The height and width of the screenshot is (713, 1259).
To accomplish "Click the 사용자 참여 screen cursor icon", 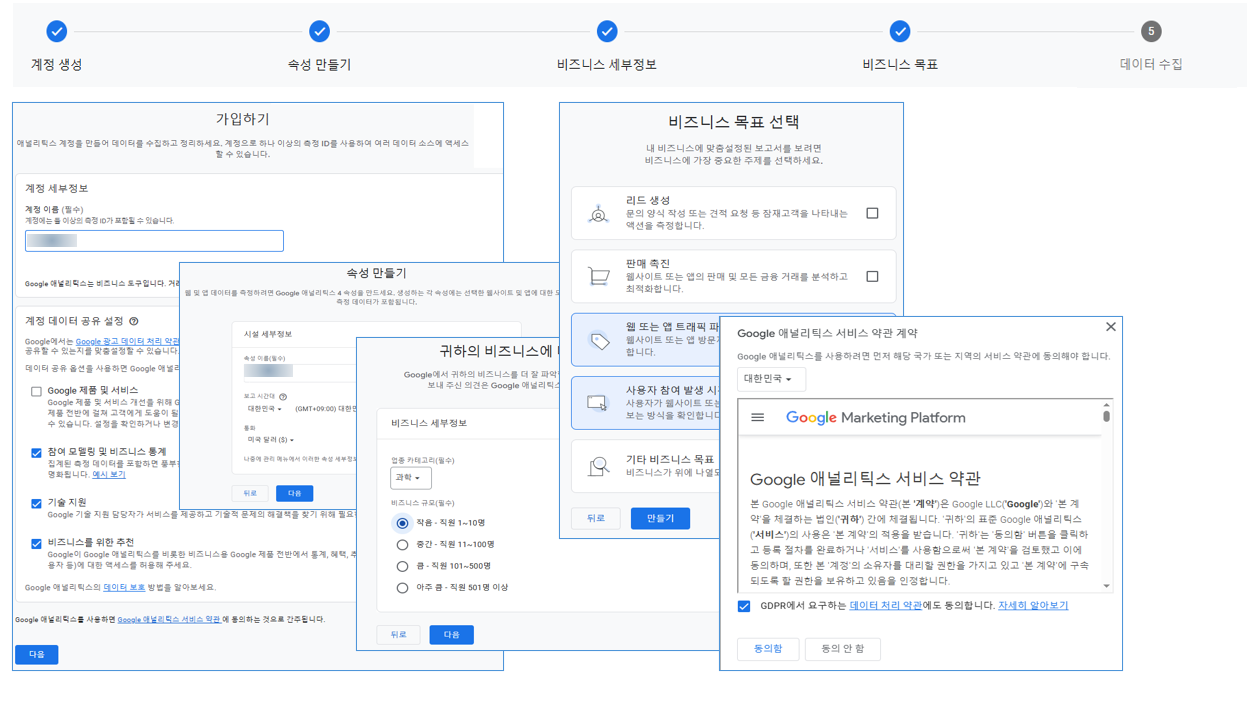I will click(597, 403).
